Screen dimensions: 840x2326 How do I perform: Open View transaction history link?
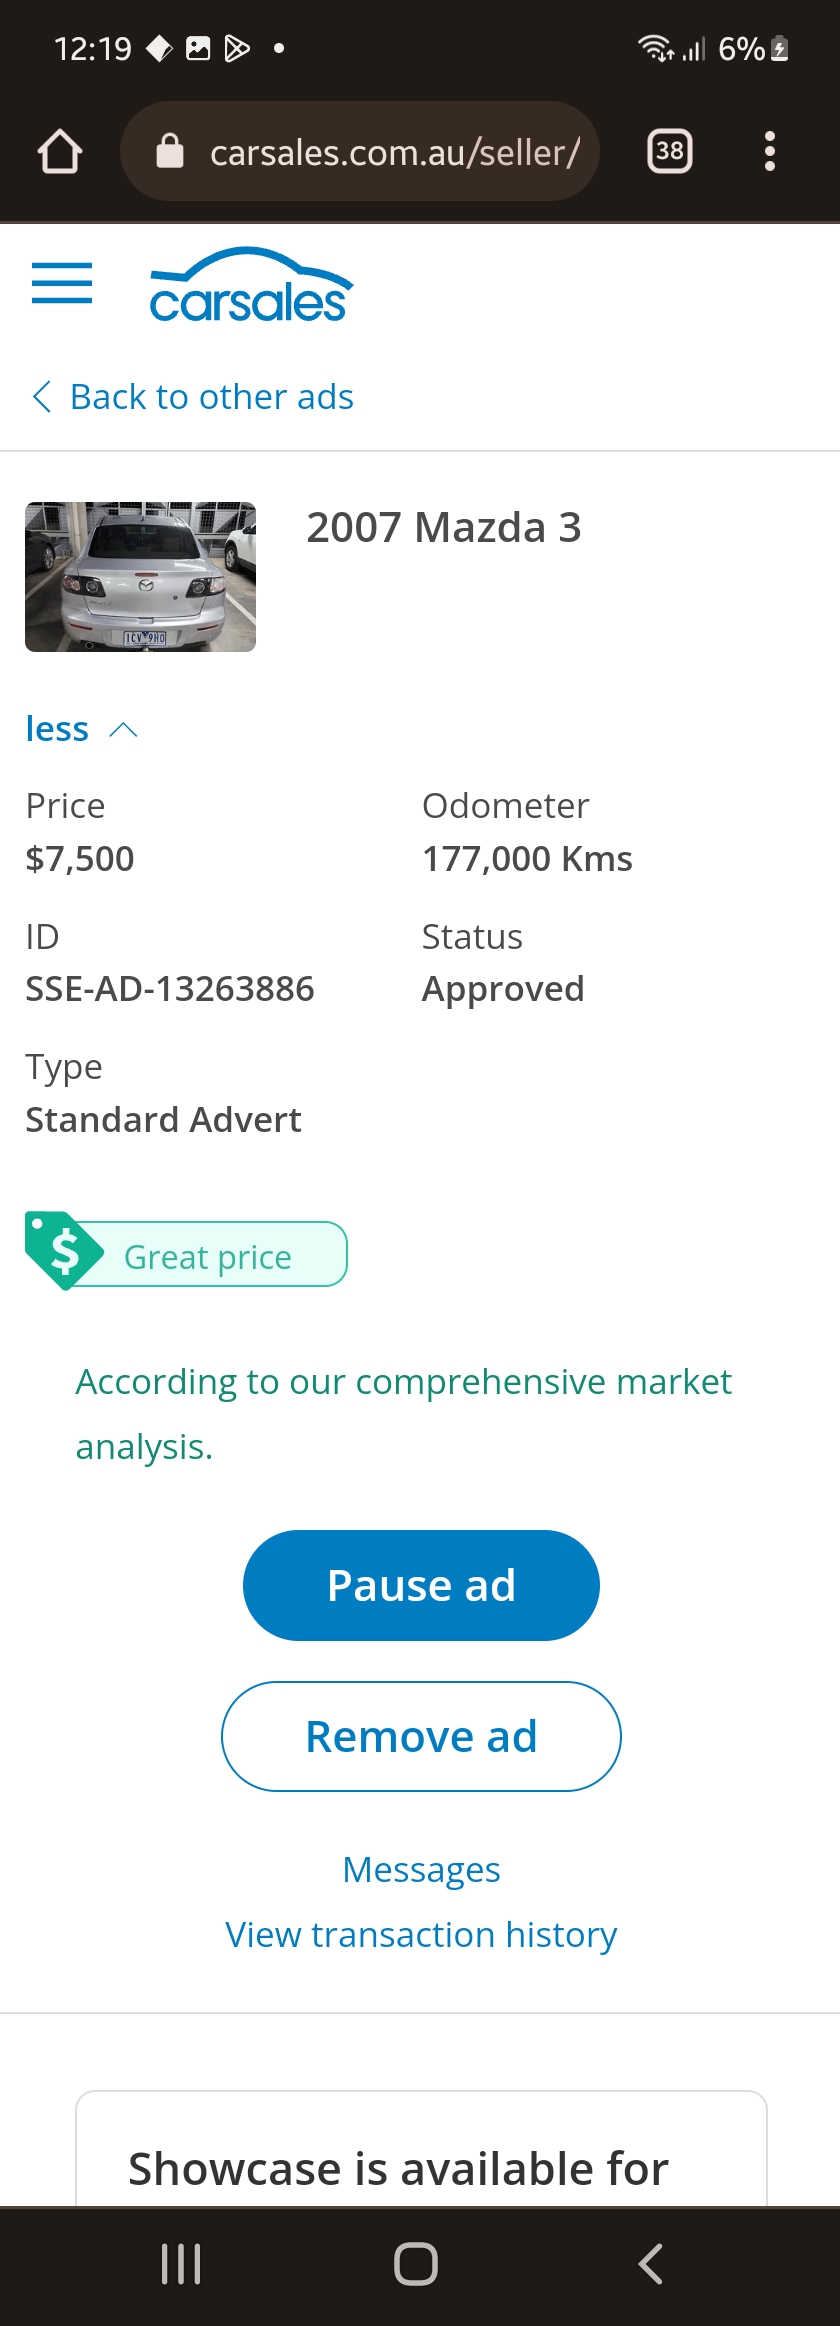421,1934
